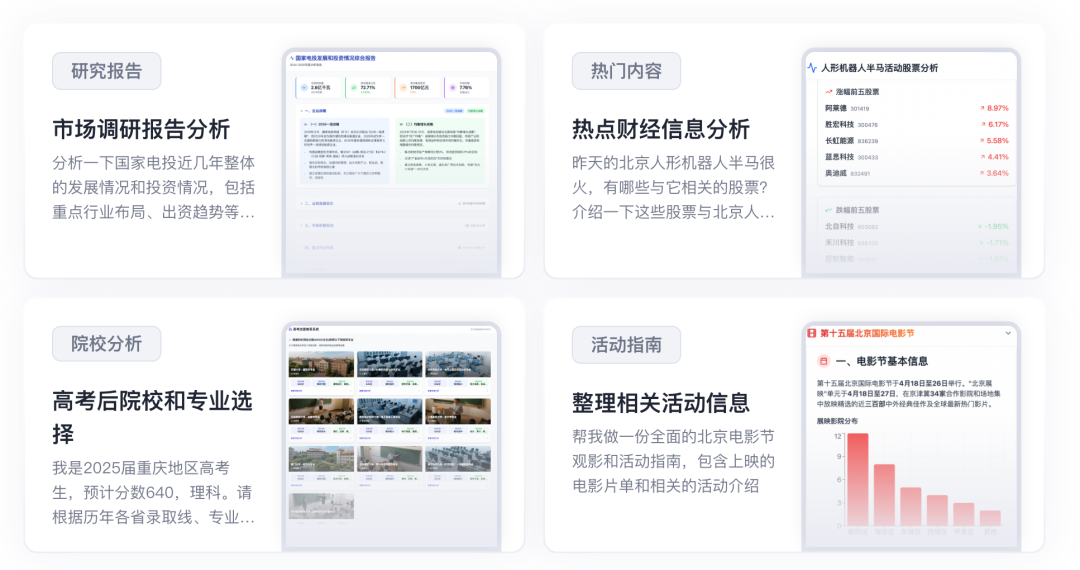1080x570 pixels.
Task: Click the blue icon on the 2.6亿千瓦 stat card
Action: point(304,87)
